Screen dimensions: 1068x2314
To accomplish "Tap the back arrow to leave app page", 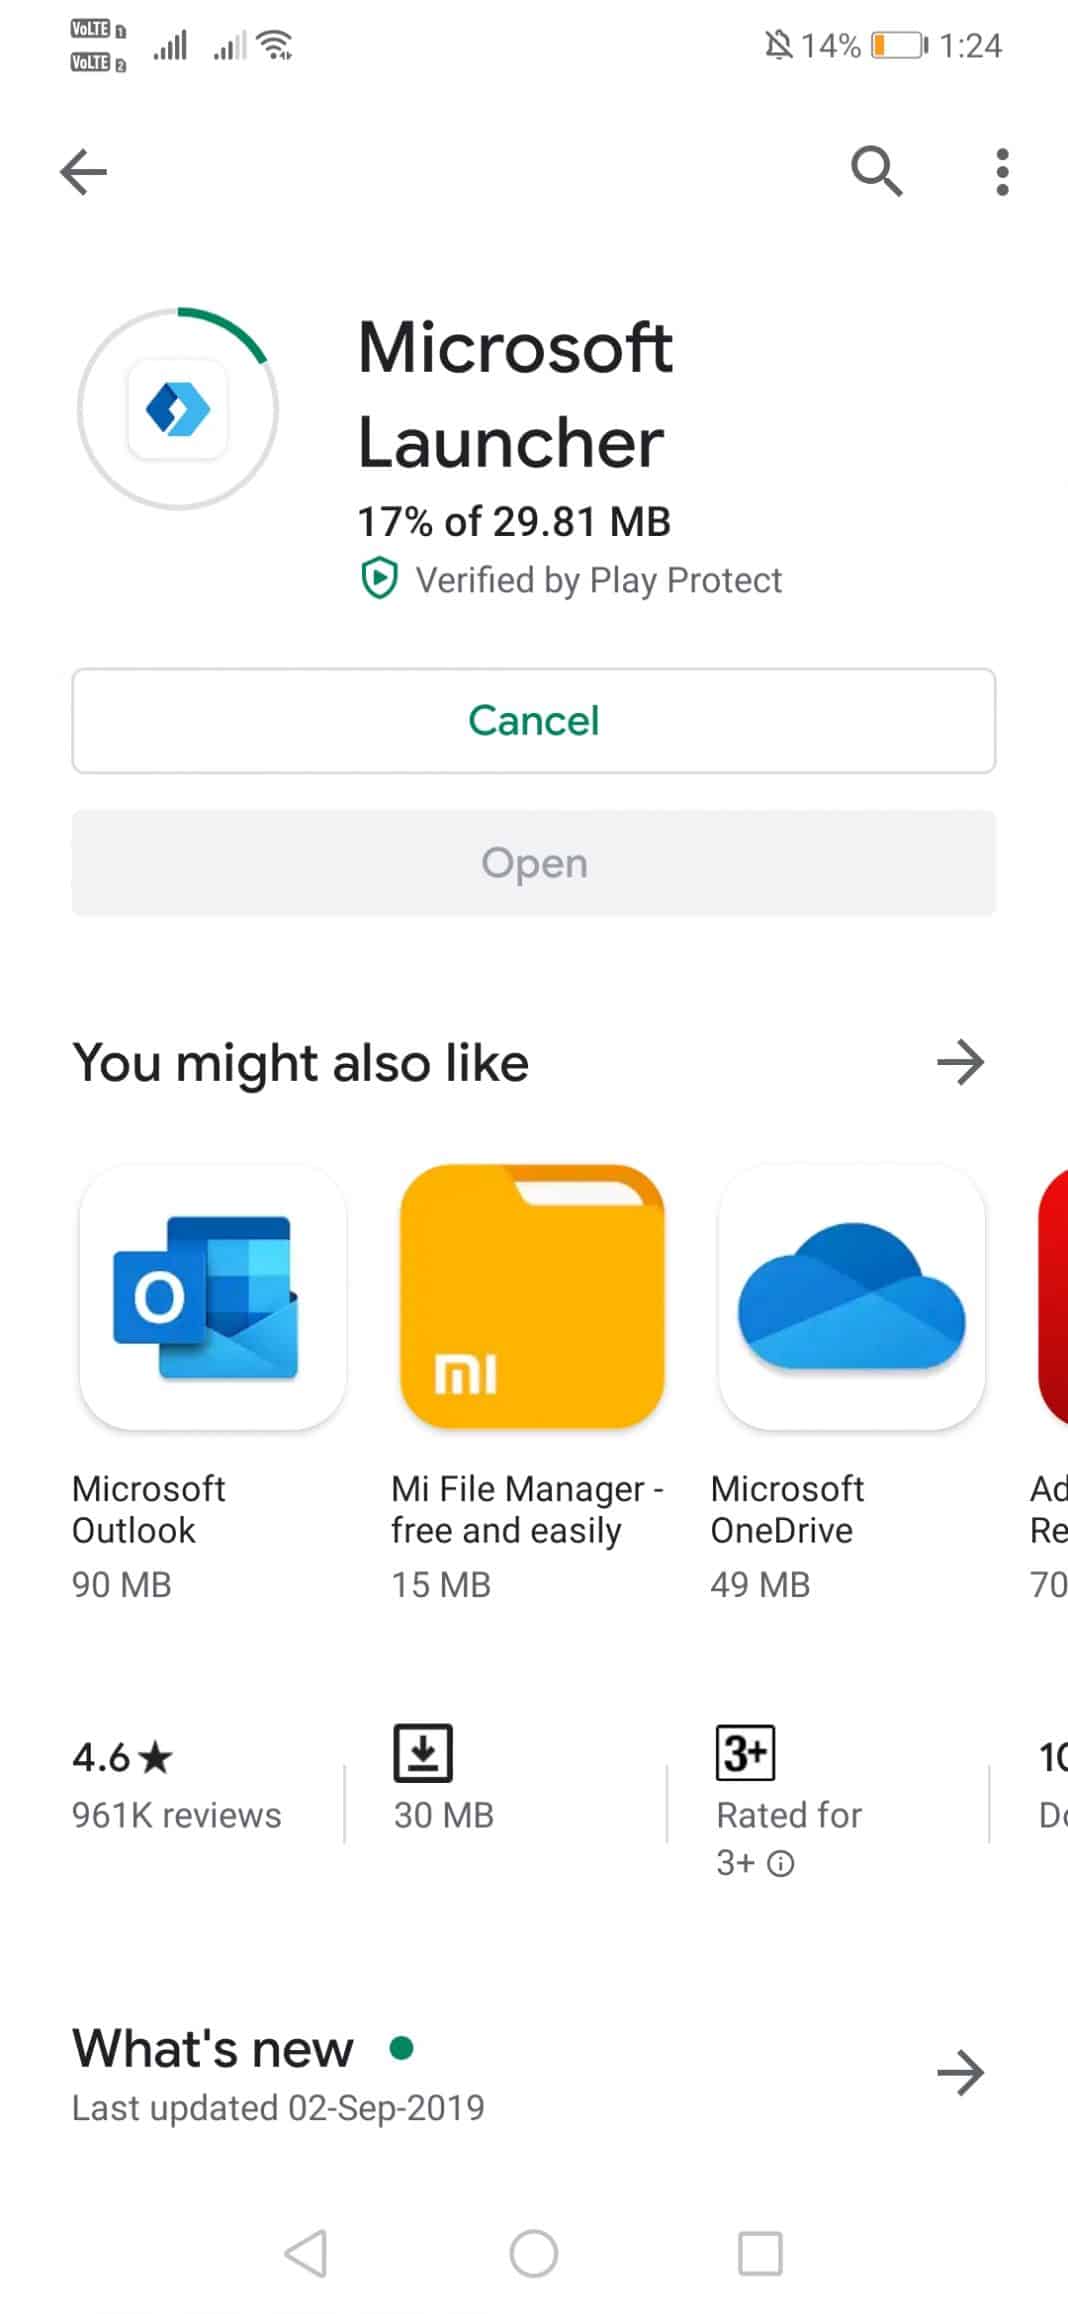I will (x=84, y=171).
